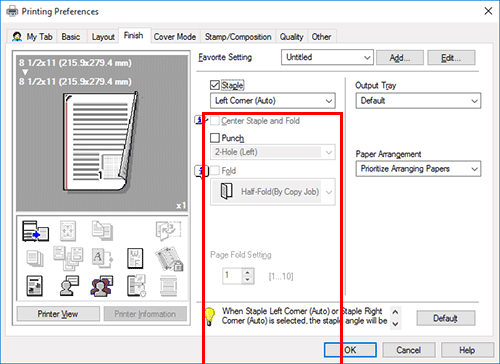Close the Printing Preferences dialog

pyautogui.click(x=488, y=11)
